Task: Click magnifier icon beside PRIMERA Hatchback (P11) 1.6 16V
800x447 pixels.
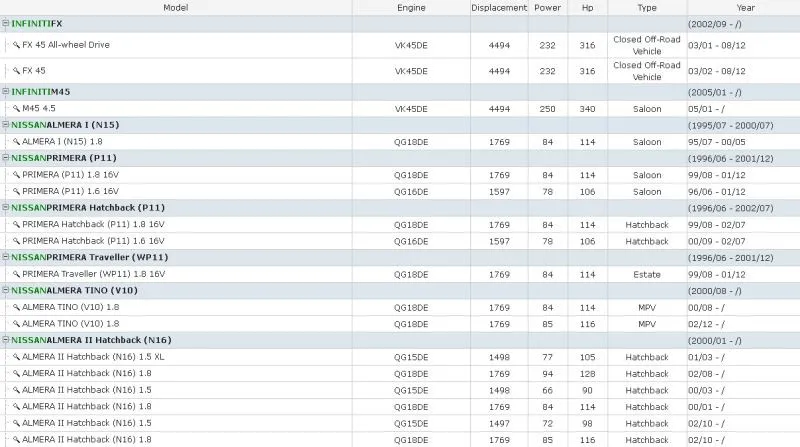Action: tap(16, 241)
